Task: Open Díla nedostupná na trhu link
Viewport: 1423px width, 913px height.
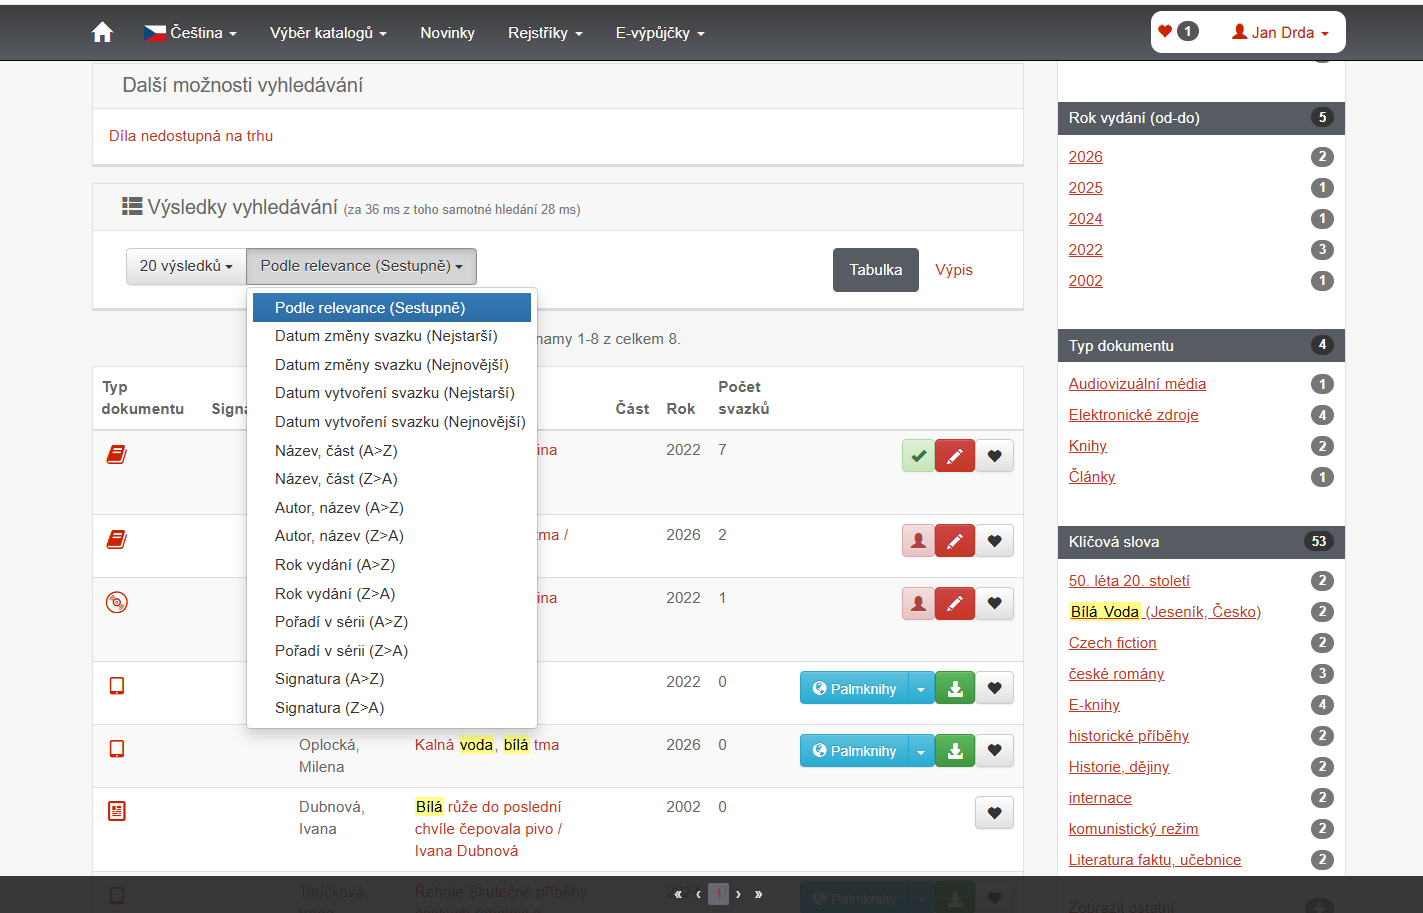Action: 191,136
